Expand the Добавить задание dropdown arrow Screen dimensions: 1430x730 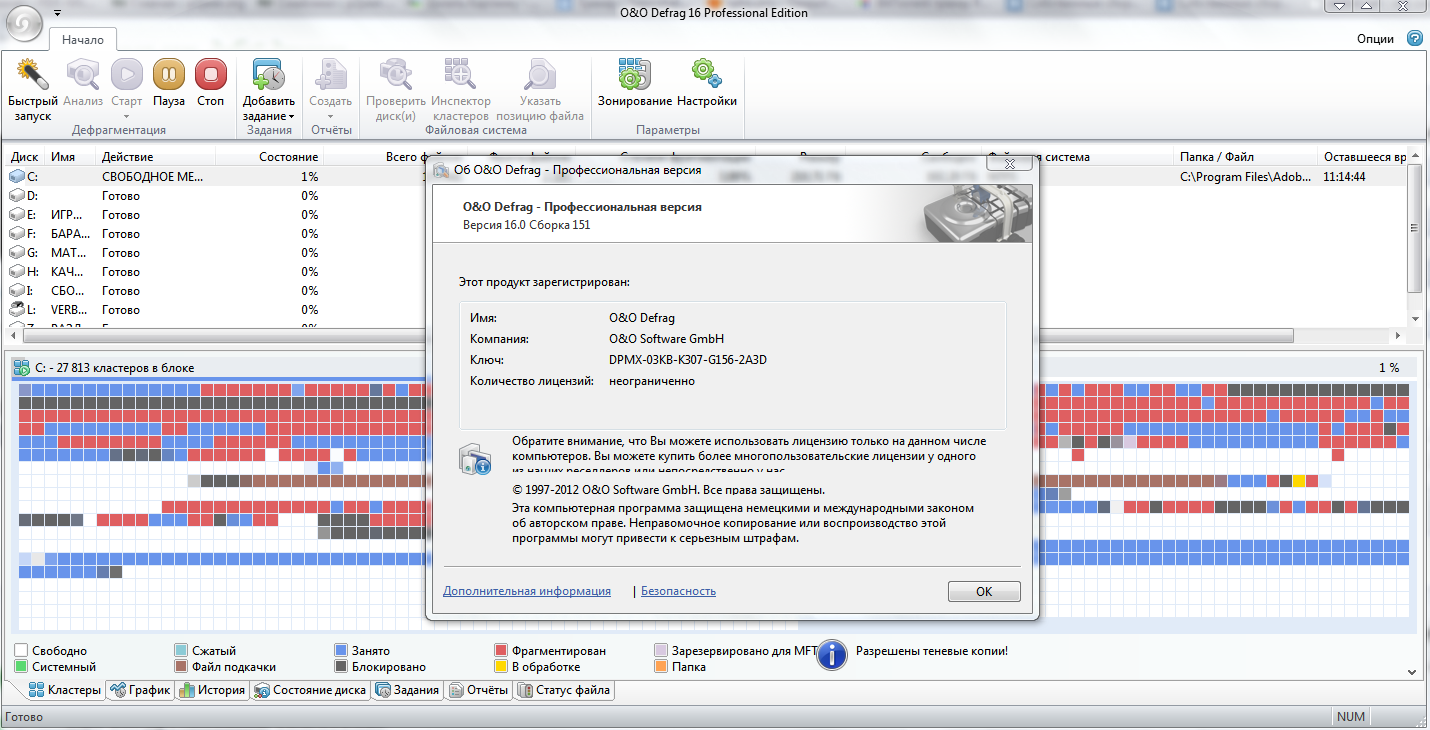click(291, 116)
